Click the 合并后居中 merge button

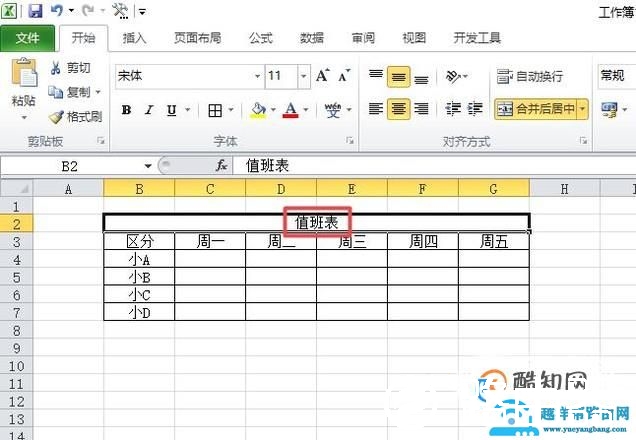[x=536, y=109]
